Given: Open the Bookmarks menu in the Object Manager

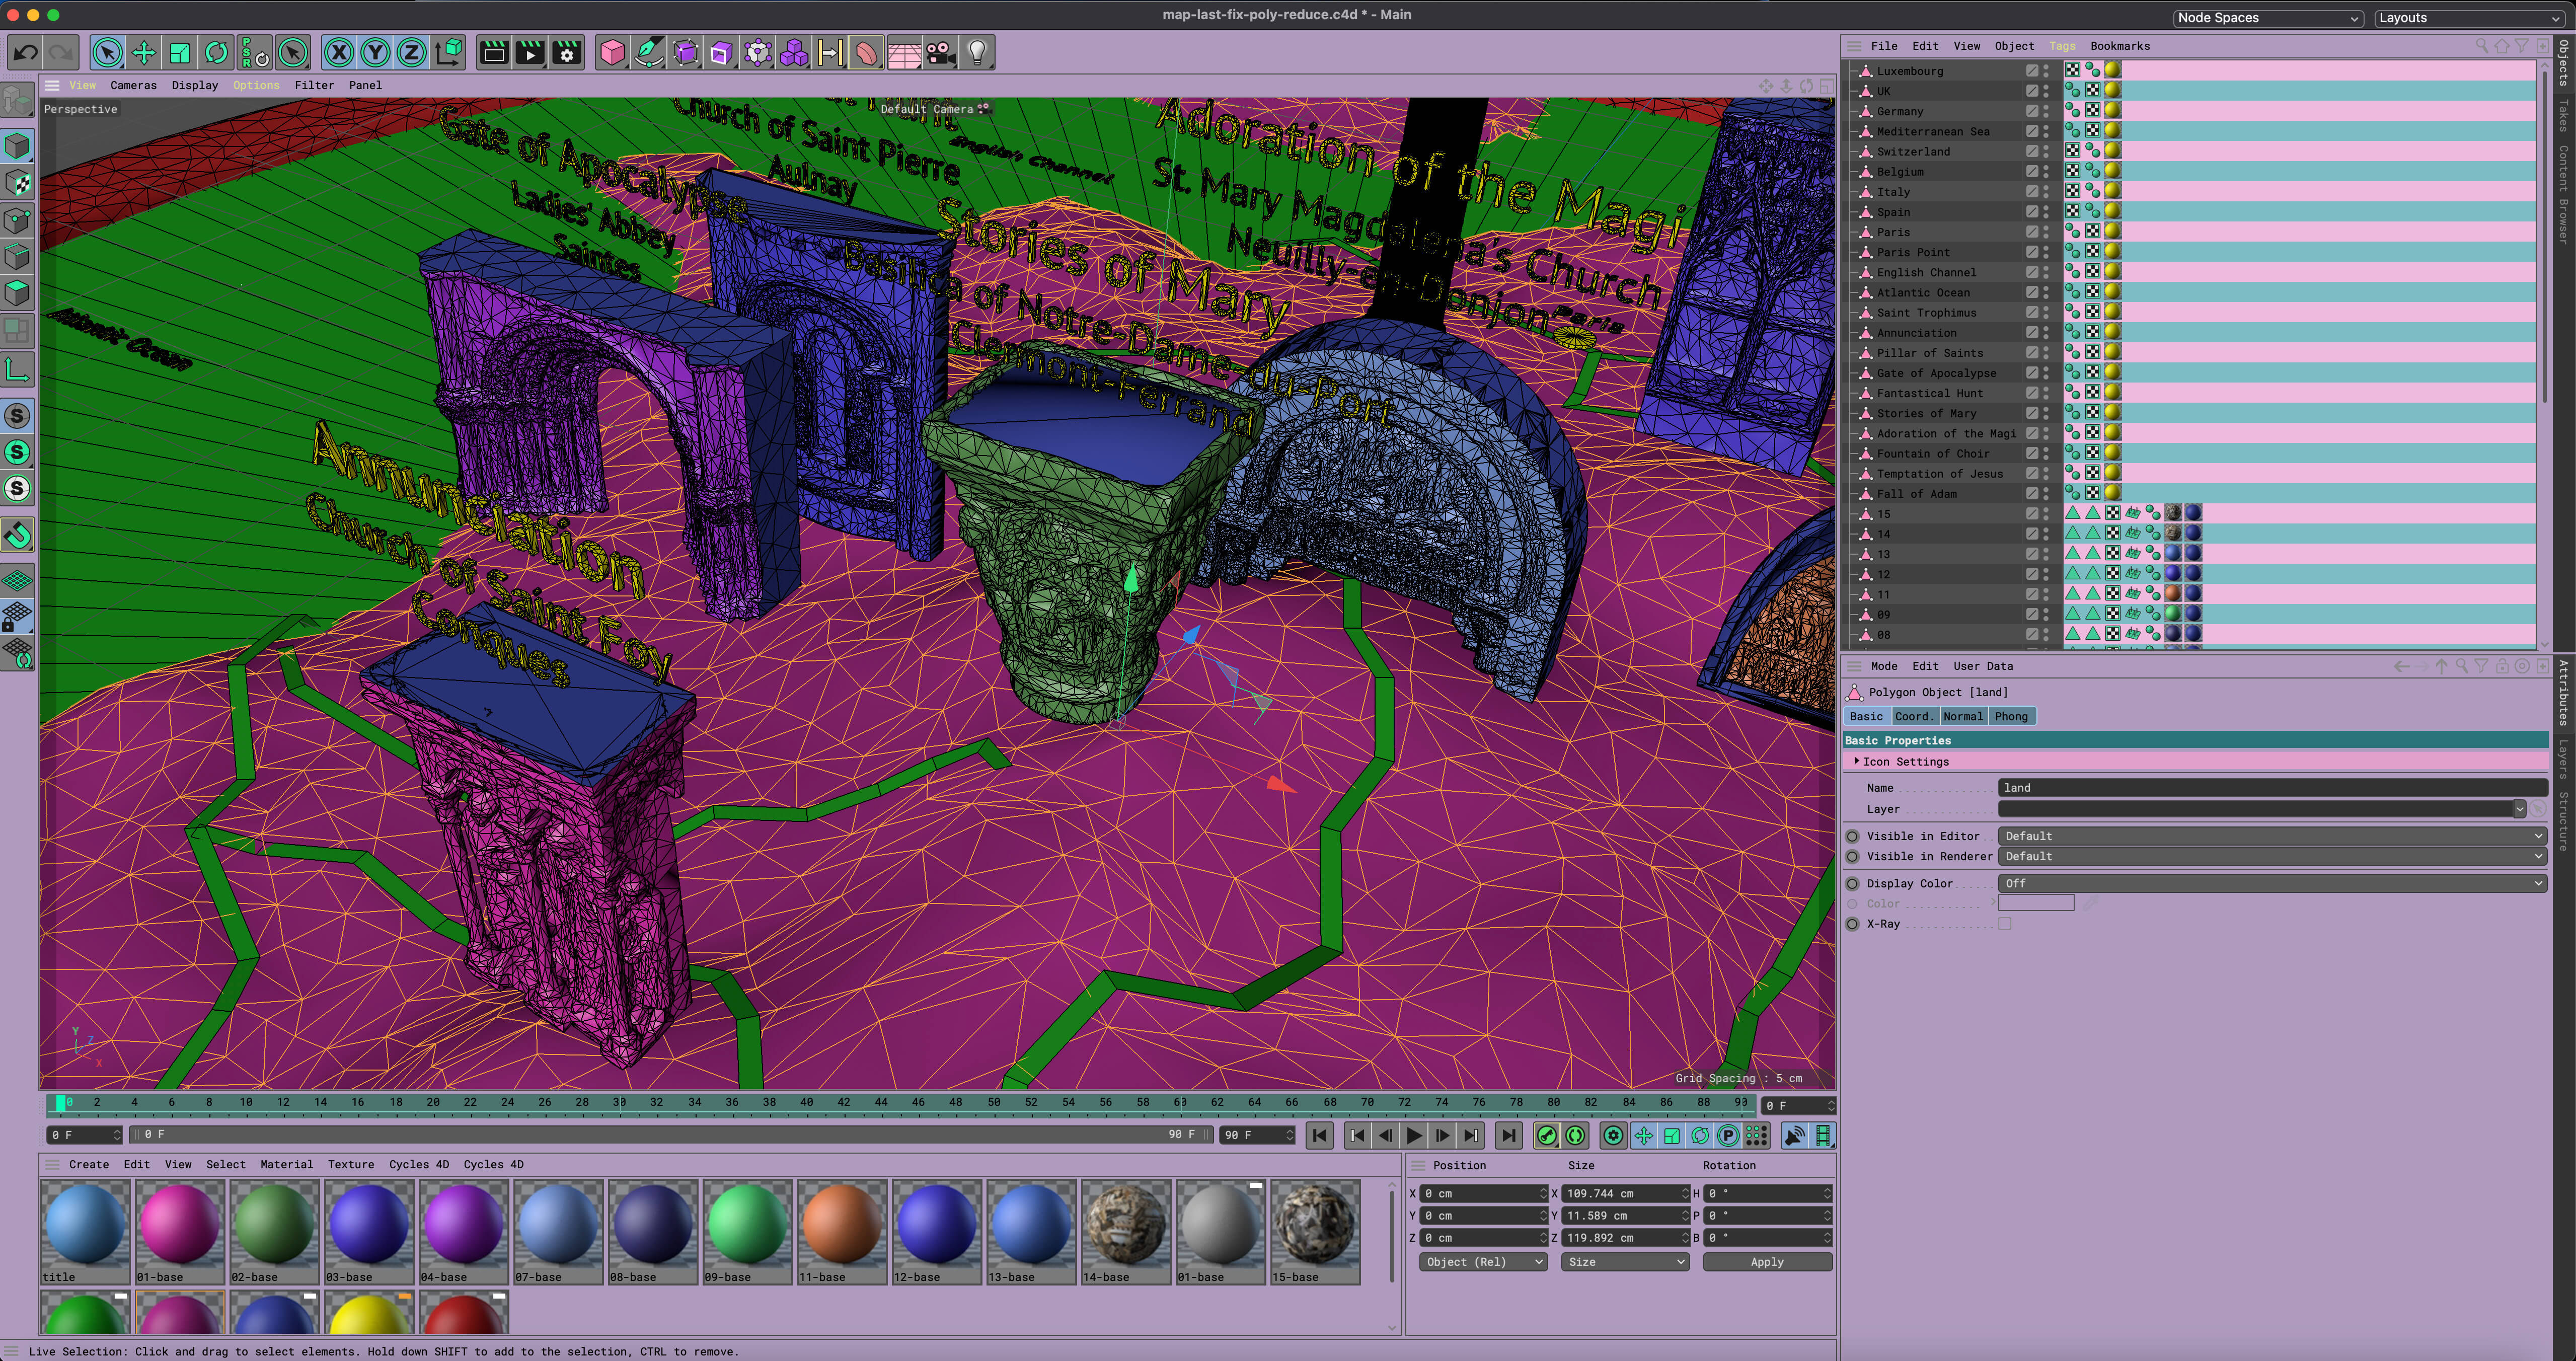Looking at the screenshot, I should pyautogui.click(x=2120, y=46).
